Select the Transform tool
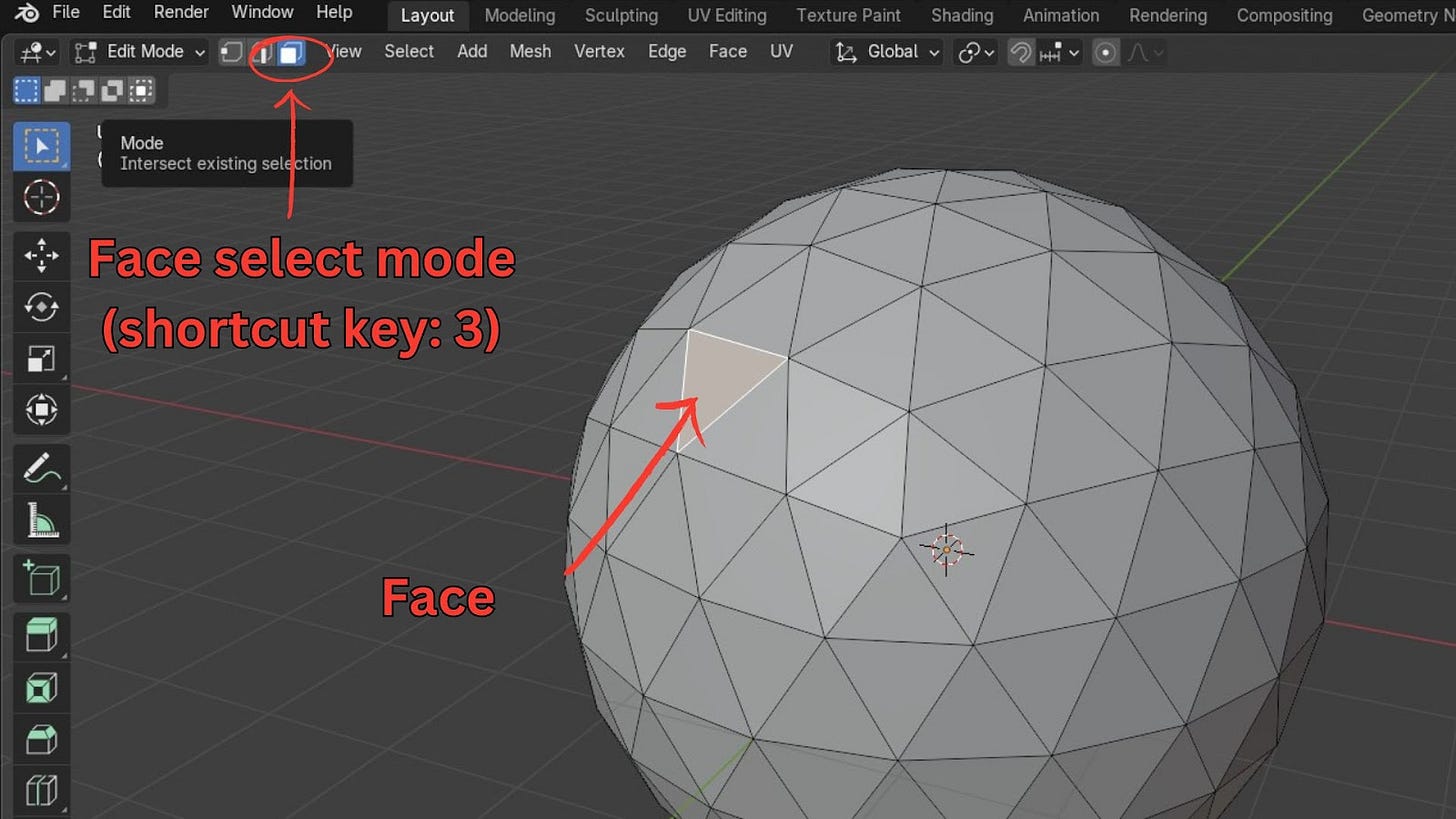The height and width of the screenshot is (819, 1456). click(x=41, y=409)
